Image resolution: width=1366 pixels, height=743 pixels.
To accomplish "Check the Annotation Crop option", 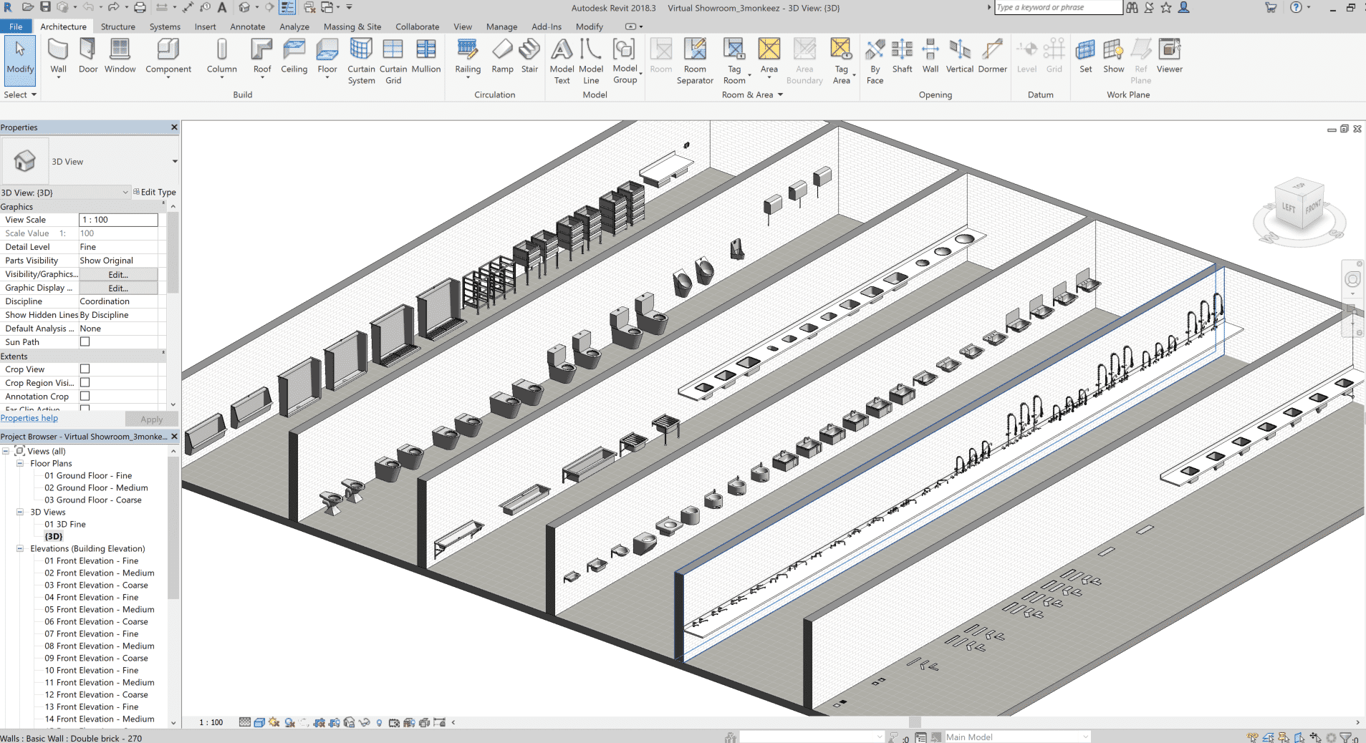I will coord(85,396).
